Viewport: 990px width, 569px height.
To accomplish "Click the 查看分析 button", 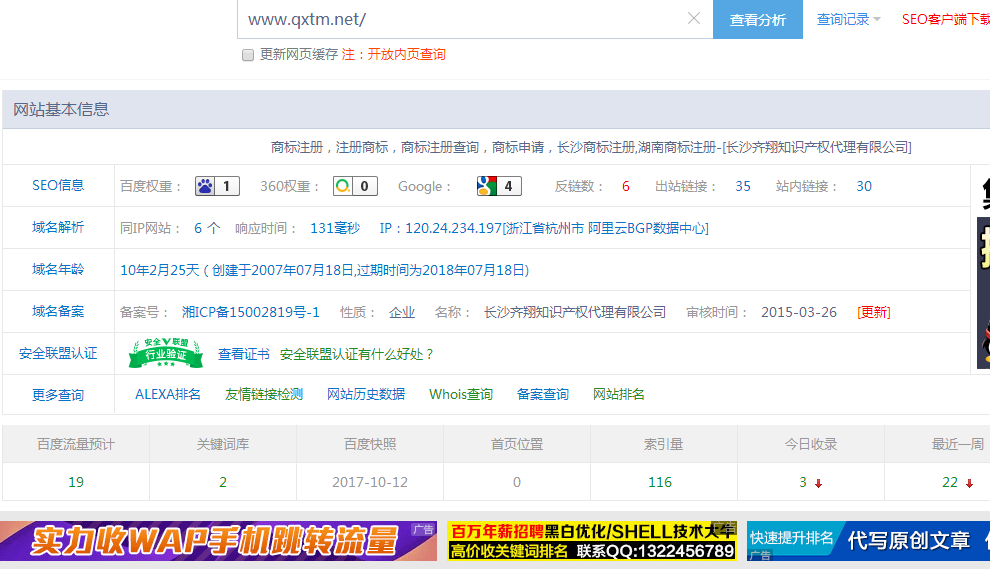I will 758,20.
